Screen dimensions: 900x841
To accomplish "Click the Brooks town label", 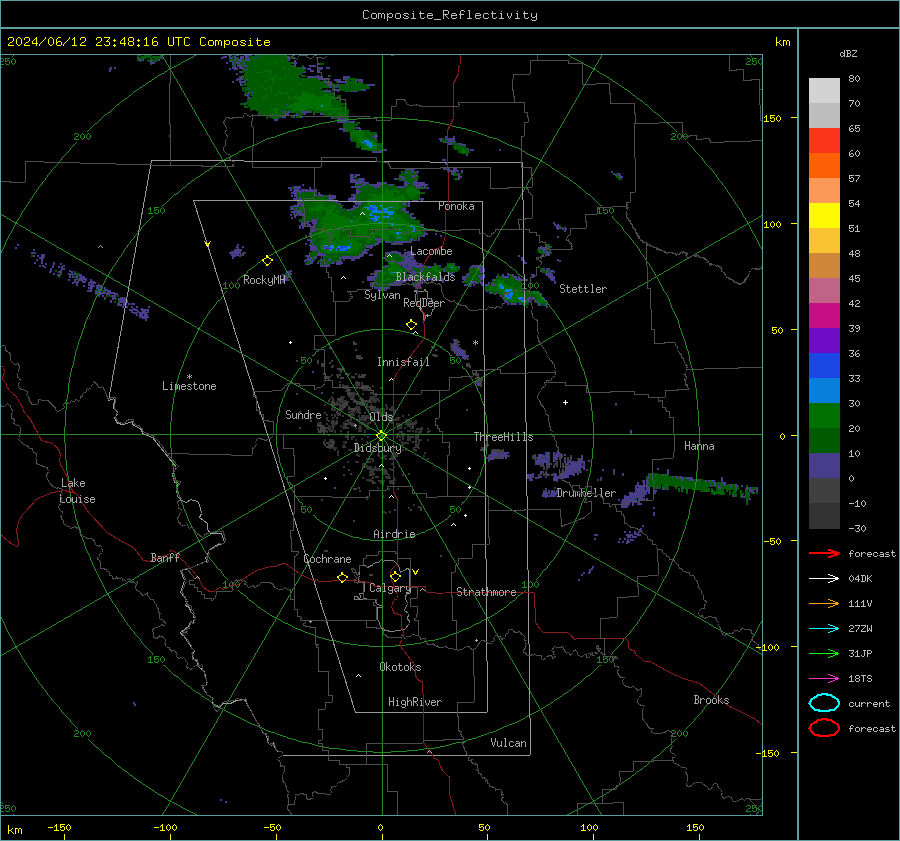I will [x=711, y=700].
